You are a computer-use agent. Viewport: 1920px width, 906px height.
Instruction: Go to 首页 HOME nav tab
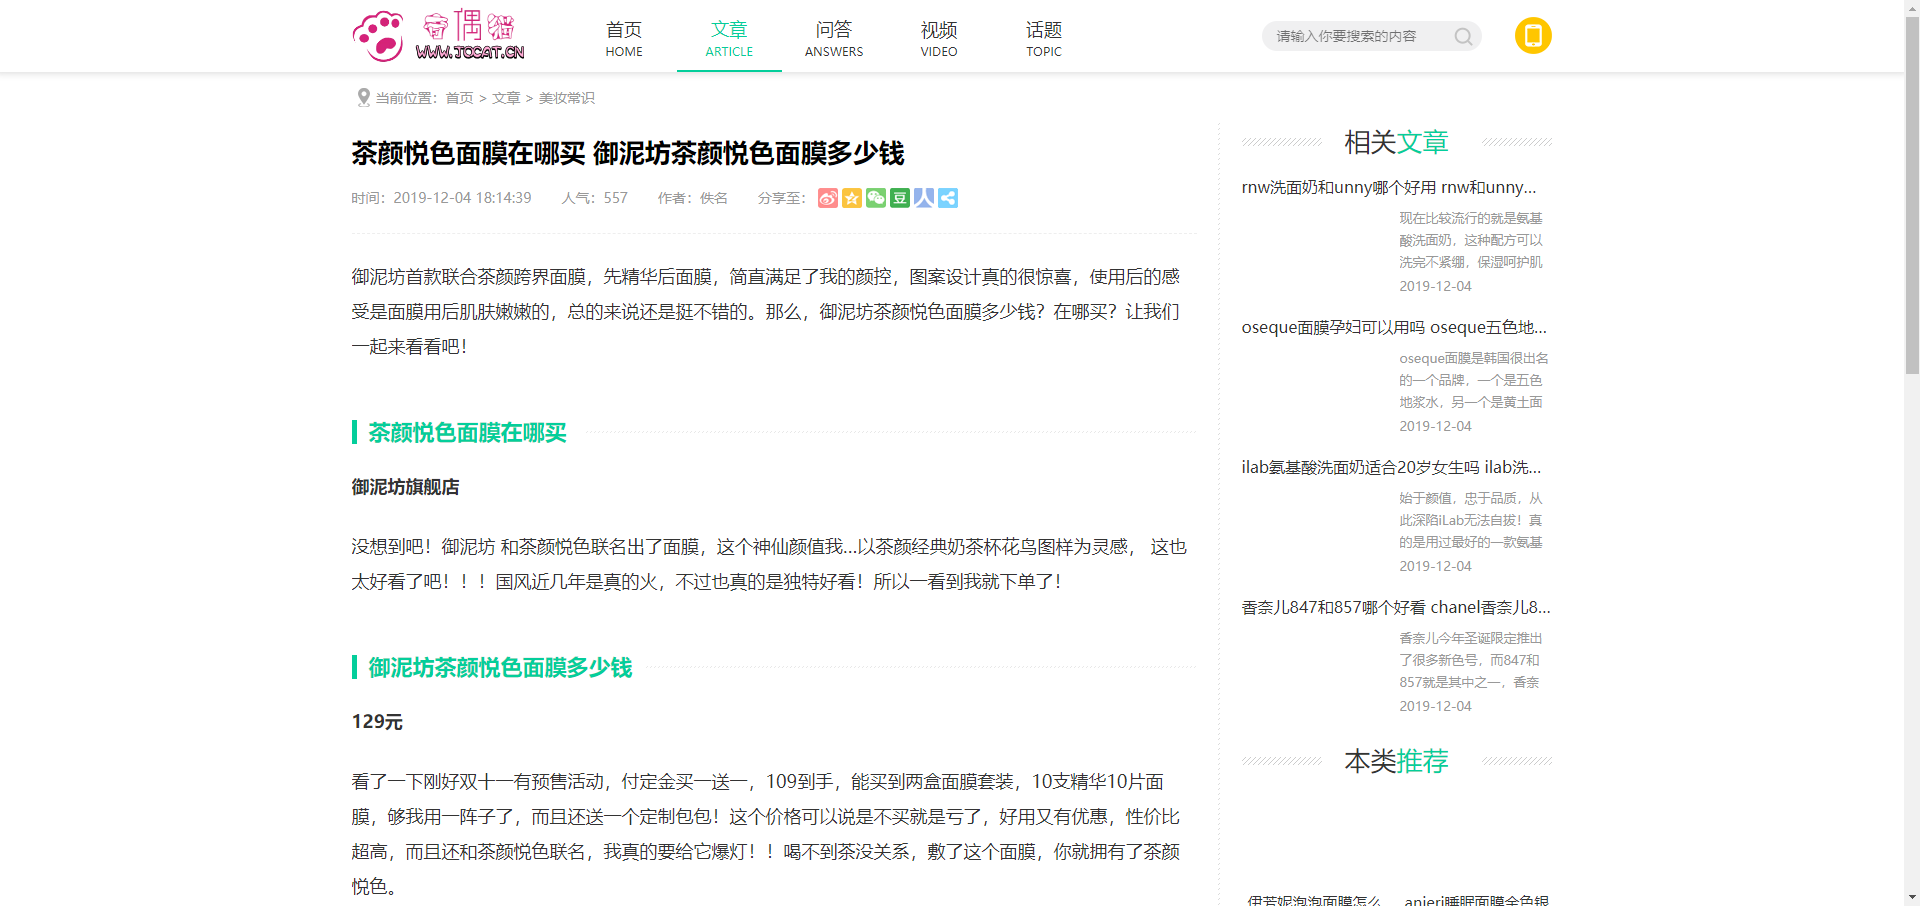coord(624,38)
